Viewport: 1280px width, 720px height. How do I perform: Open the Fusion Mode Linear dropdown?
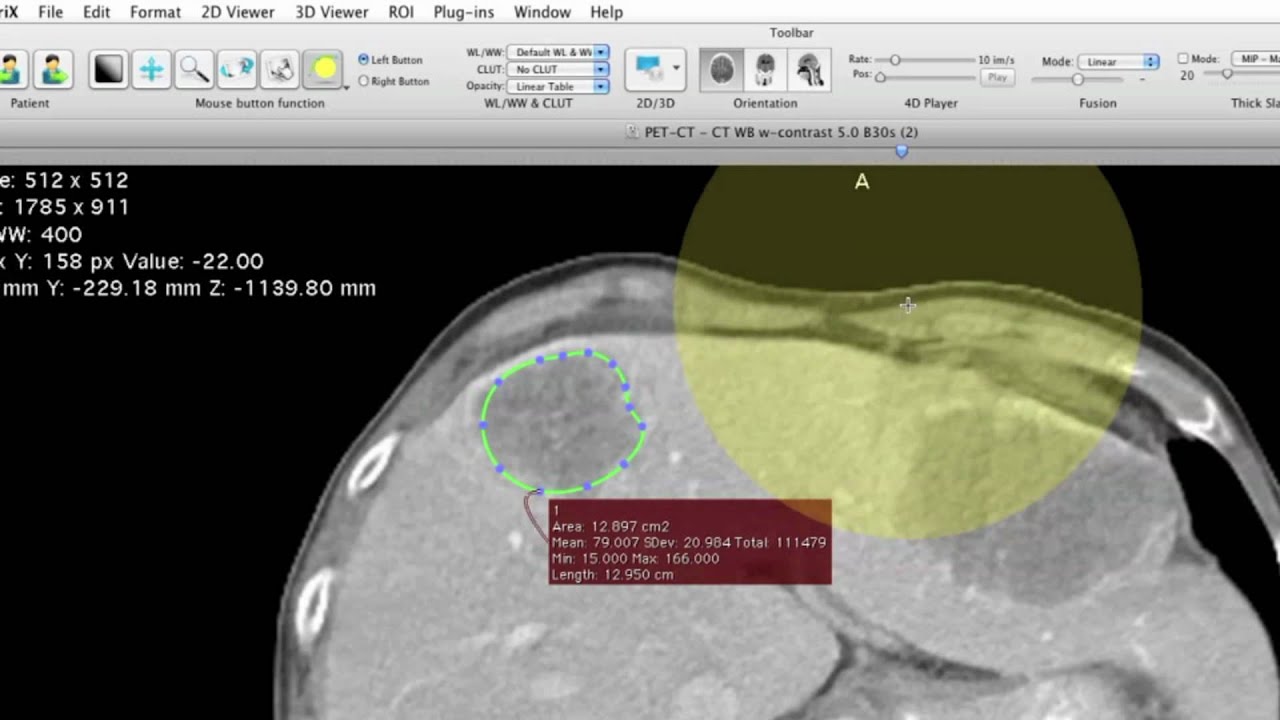[x=1120, y=62]
